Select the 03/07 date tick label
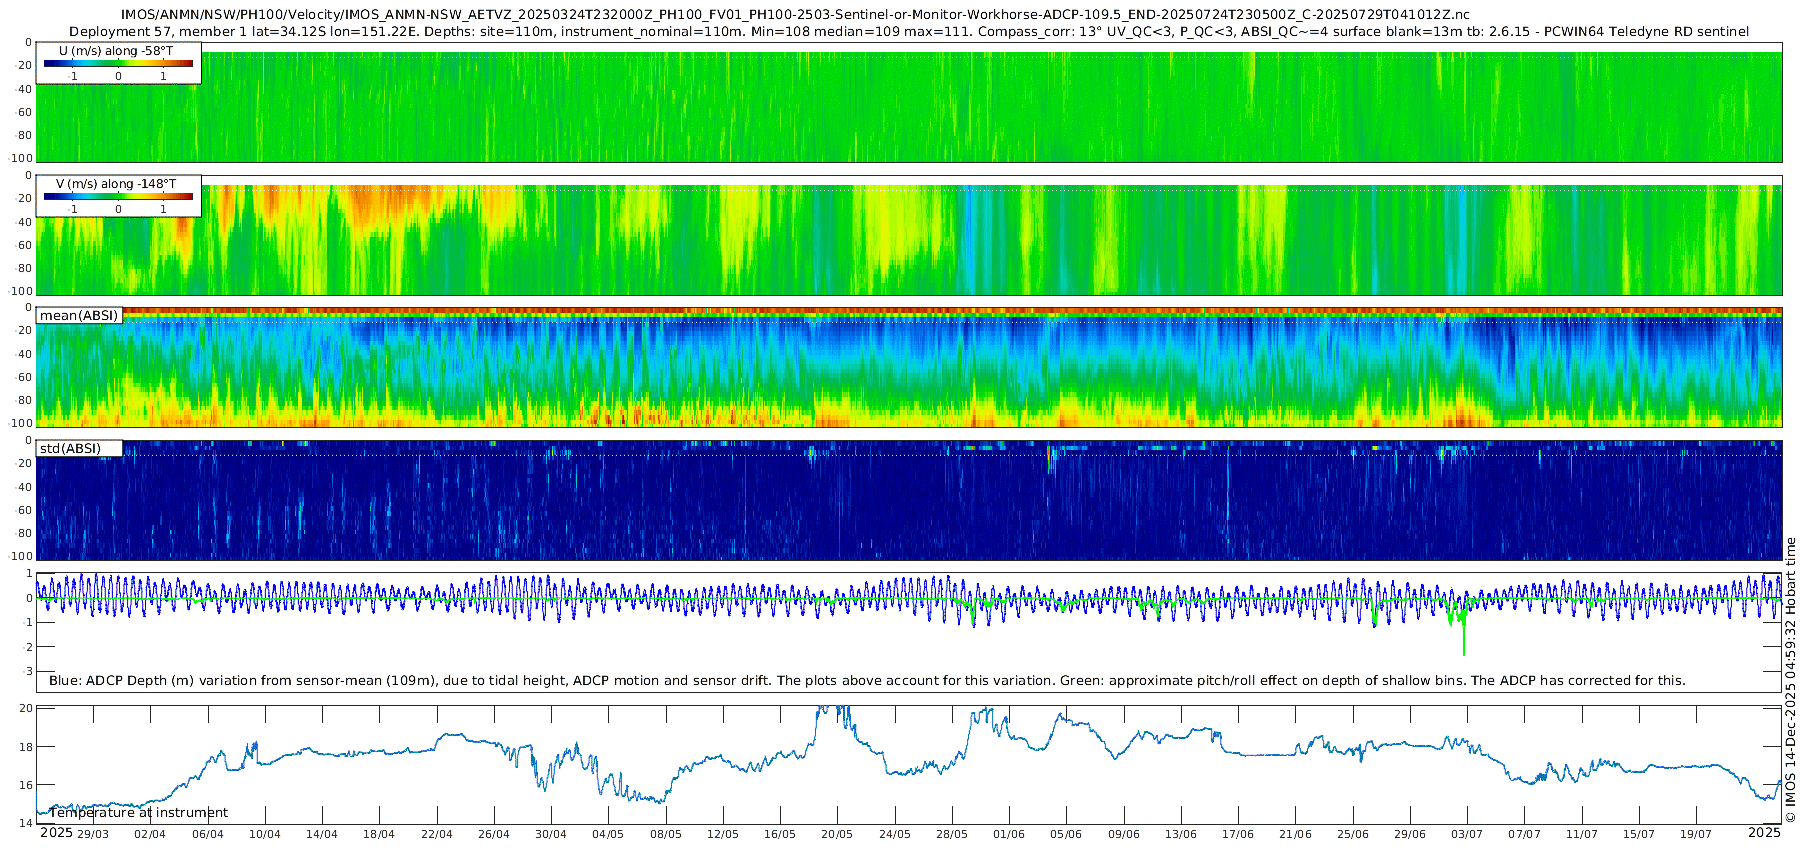 [x=1467, y=834]
